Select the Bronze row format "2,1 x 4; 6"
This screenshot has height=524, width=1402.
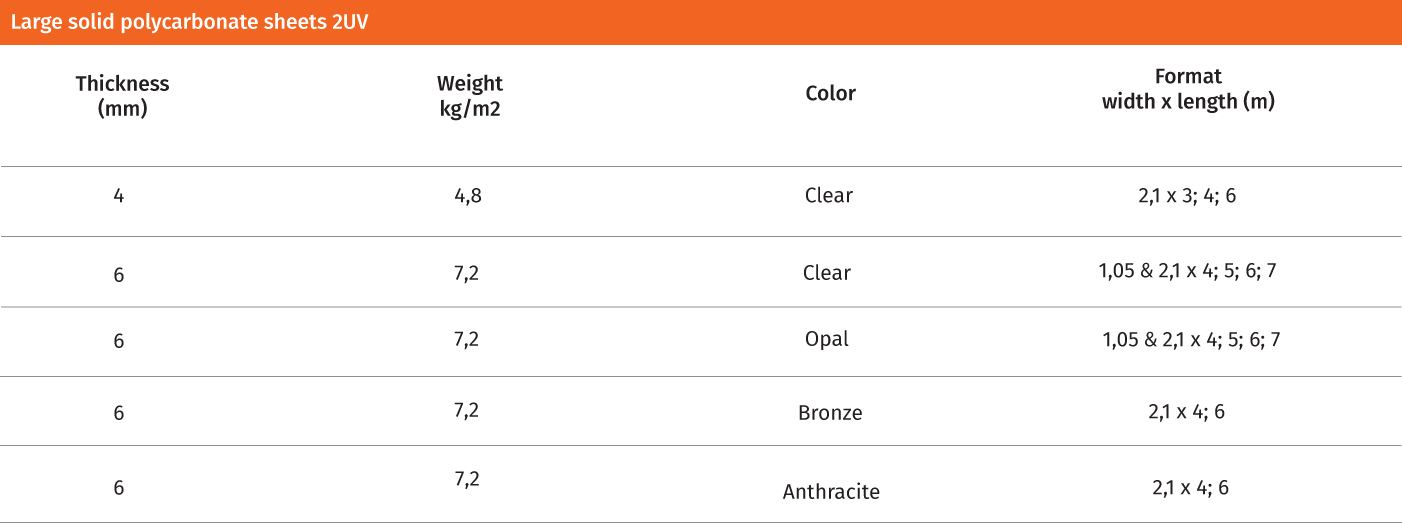coord(1187,411)
